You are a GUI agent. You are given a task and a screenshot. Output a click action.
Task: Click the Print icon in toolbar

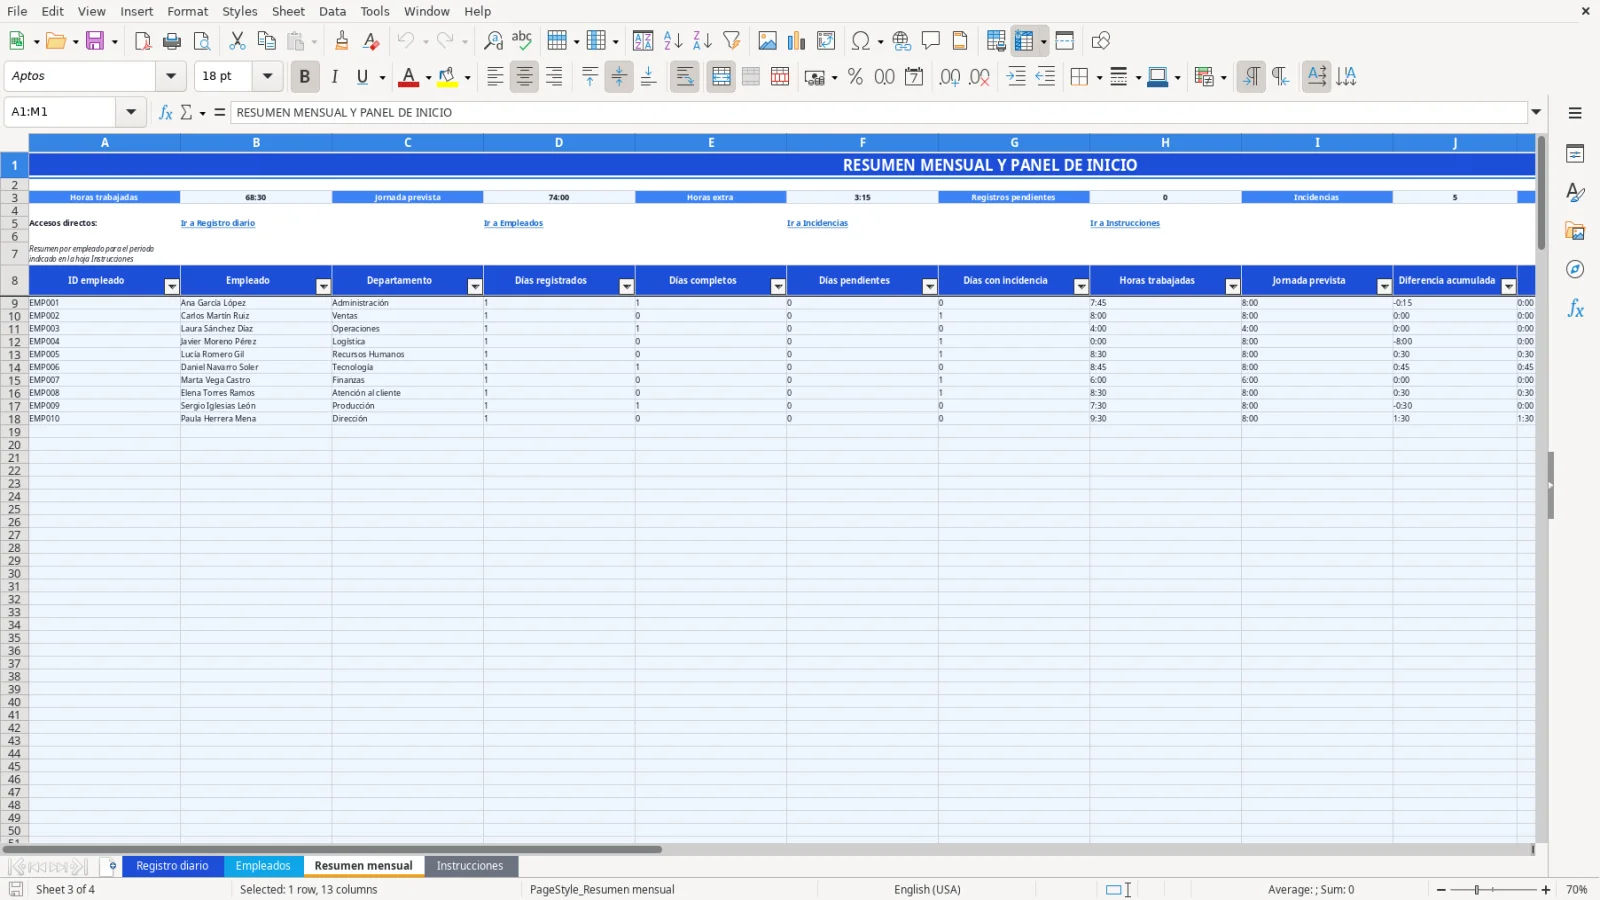(172, 41)
